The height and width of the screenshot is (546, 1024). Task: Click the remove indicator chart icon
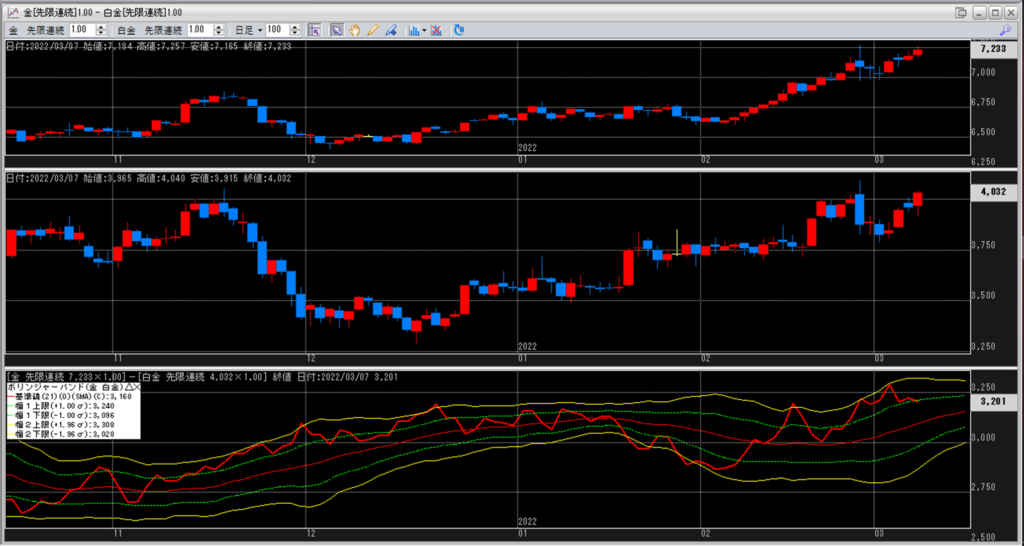tap(437, 30)
